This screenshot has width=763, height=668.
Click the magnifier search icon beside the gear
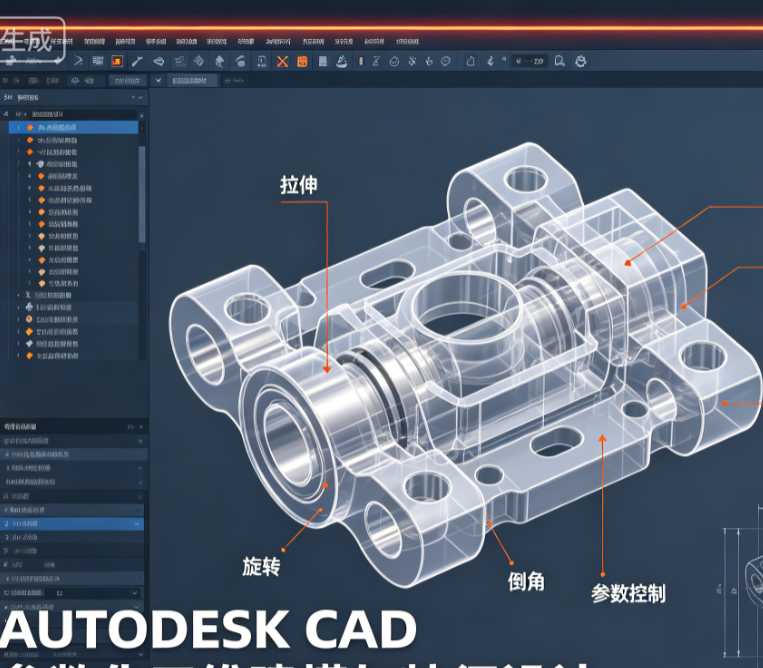click(560, 61)
